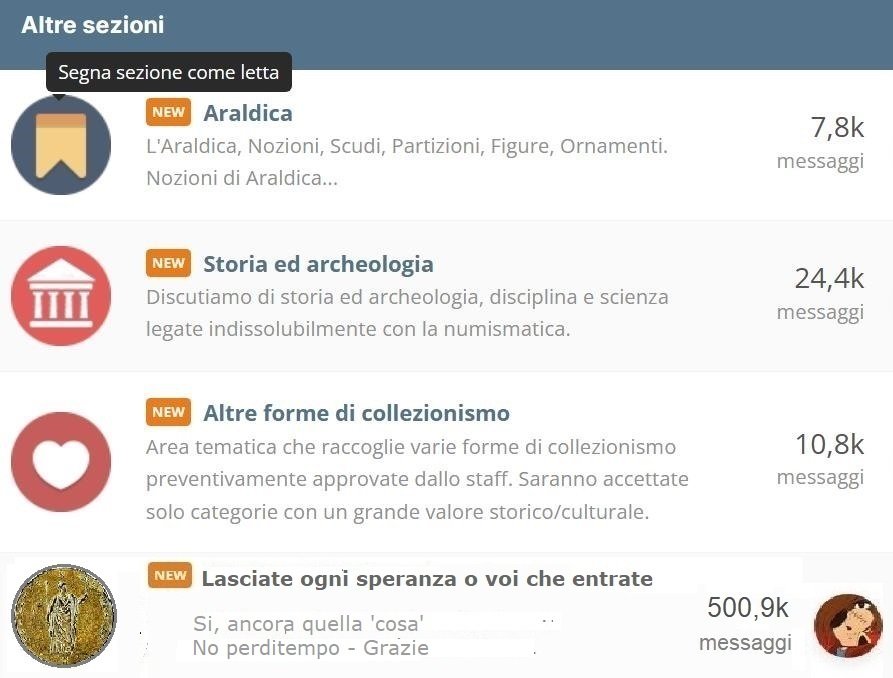The height and width of the screenshot is (678, 893).
Task: Click the Araldica description text
Action: point(406,162)
